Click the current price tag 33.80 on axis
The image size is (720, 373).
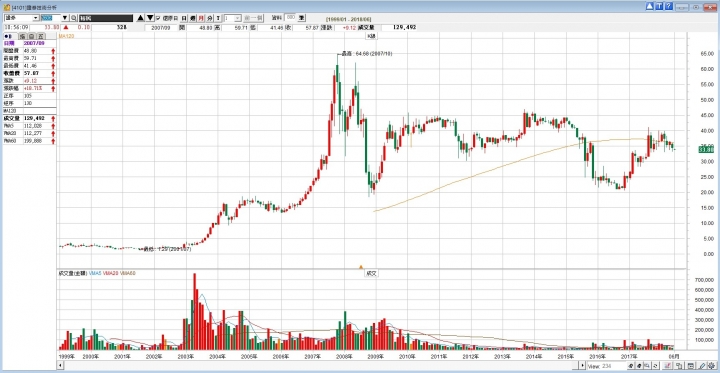(x=705, y=150)
